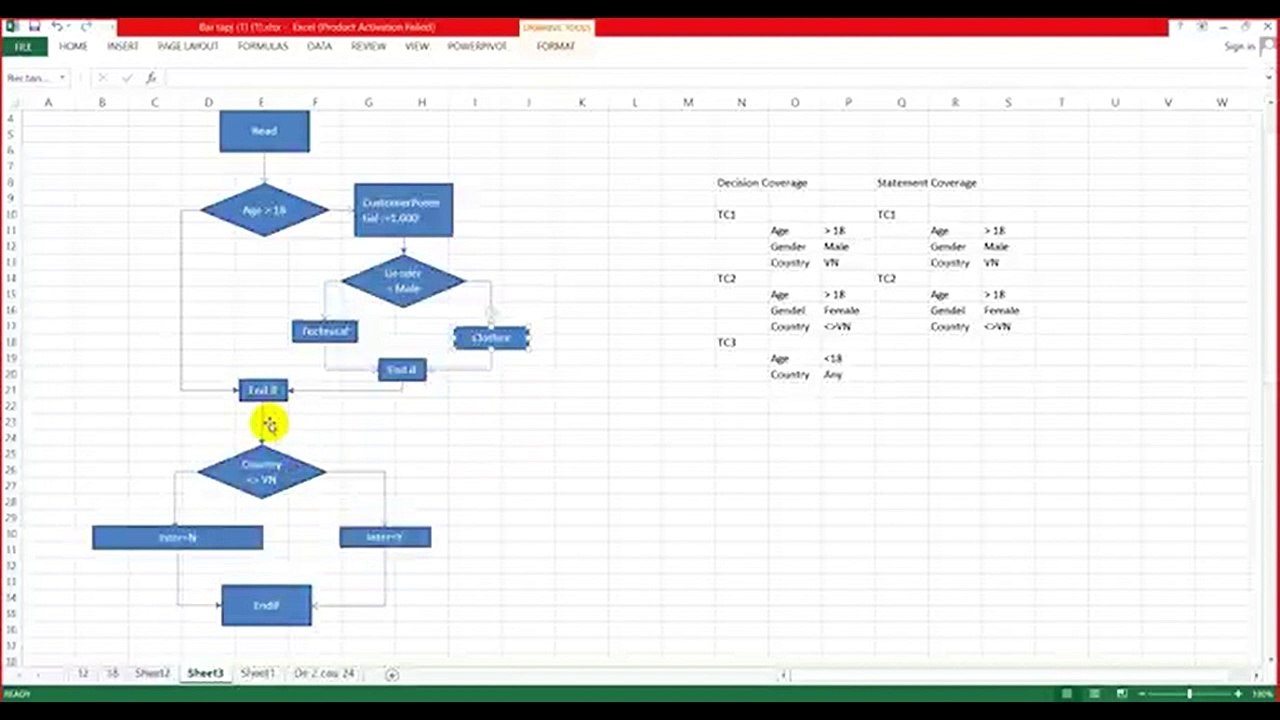Open the REVIEW ribbon tab
This screenshot has width=1280, height=720.
point(369,47)
